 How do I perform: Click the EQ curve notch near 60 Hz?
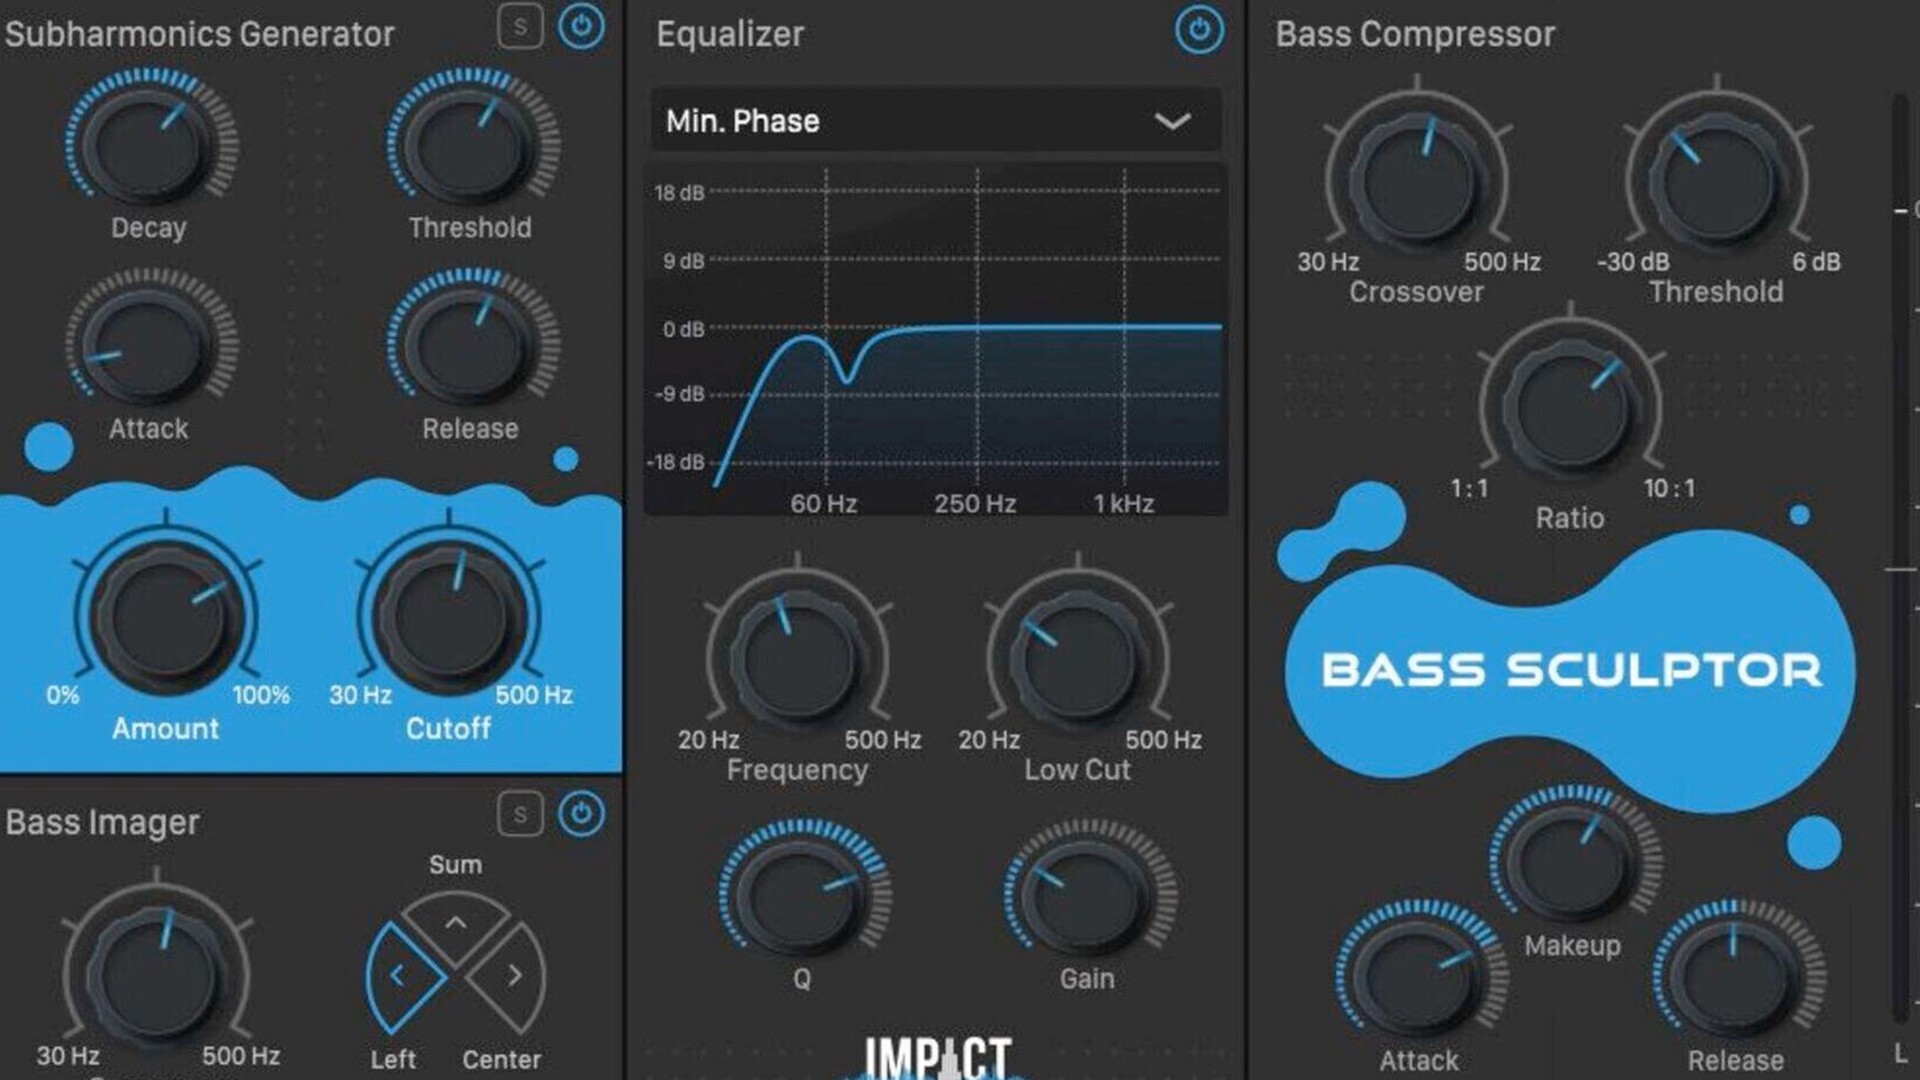tap(848, 379)
